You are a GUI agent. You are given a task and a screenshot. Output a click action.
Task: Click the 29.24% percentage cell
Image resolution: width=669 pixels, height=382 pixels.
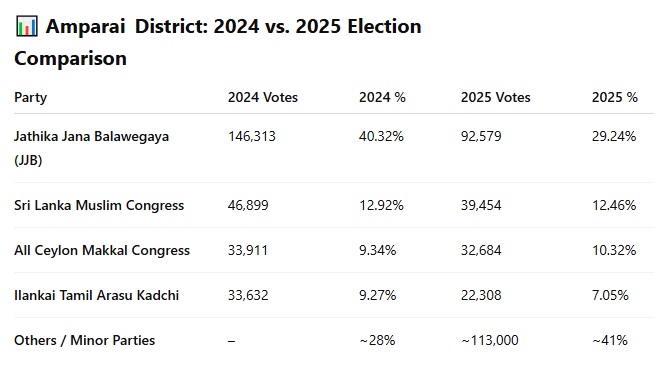(x=614, y=136)
